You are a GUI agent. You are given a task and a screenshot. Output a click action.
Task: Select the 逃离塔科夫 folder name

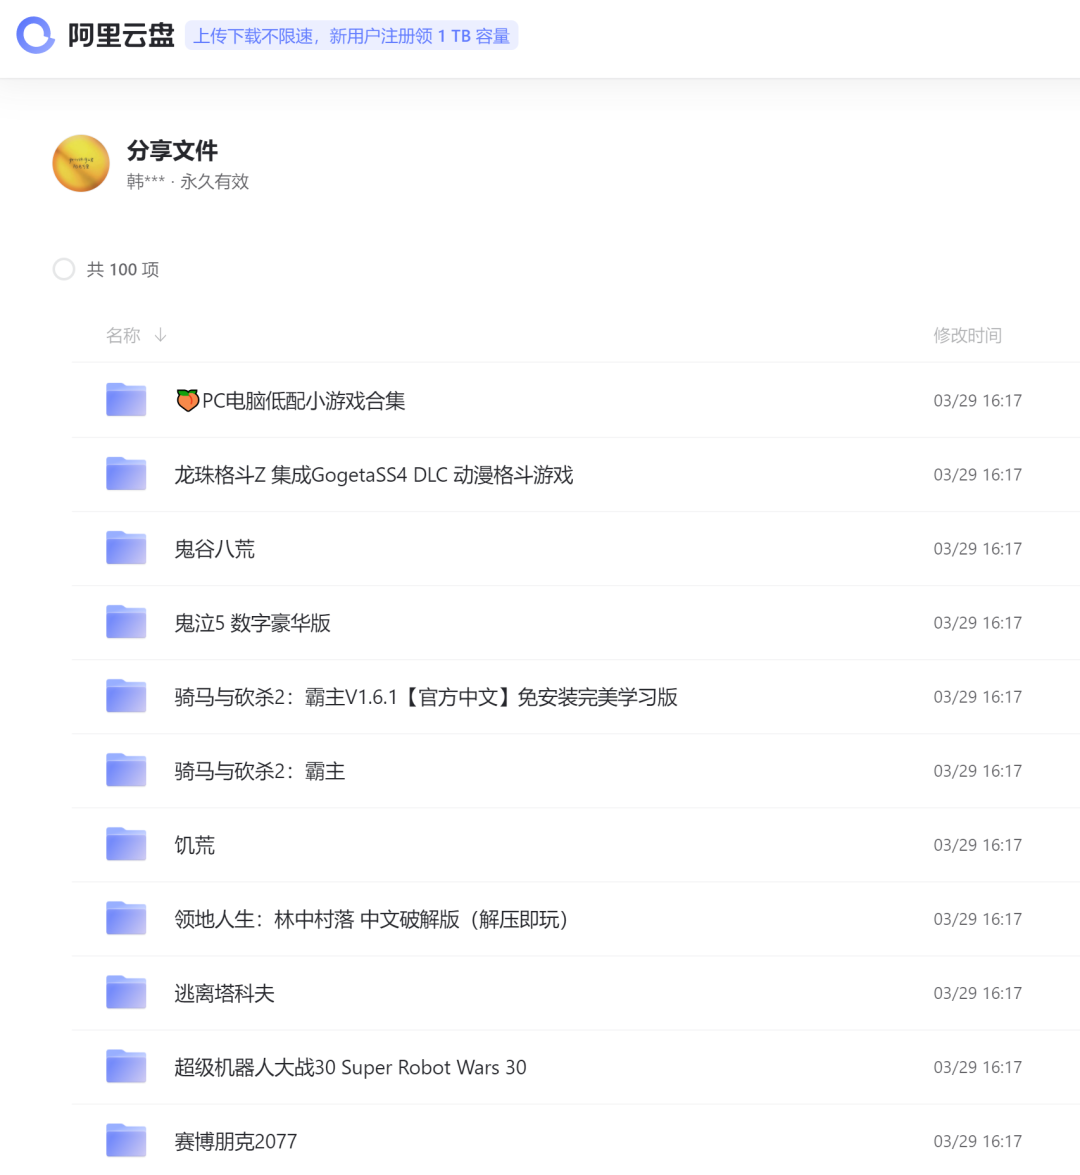225,994
